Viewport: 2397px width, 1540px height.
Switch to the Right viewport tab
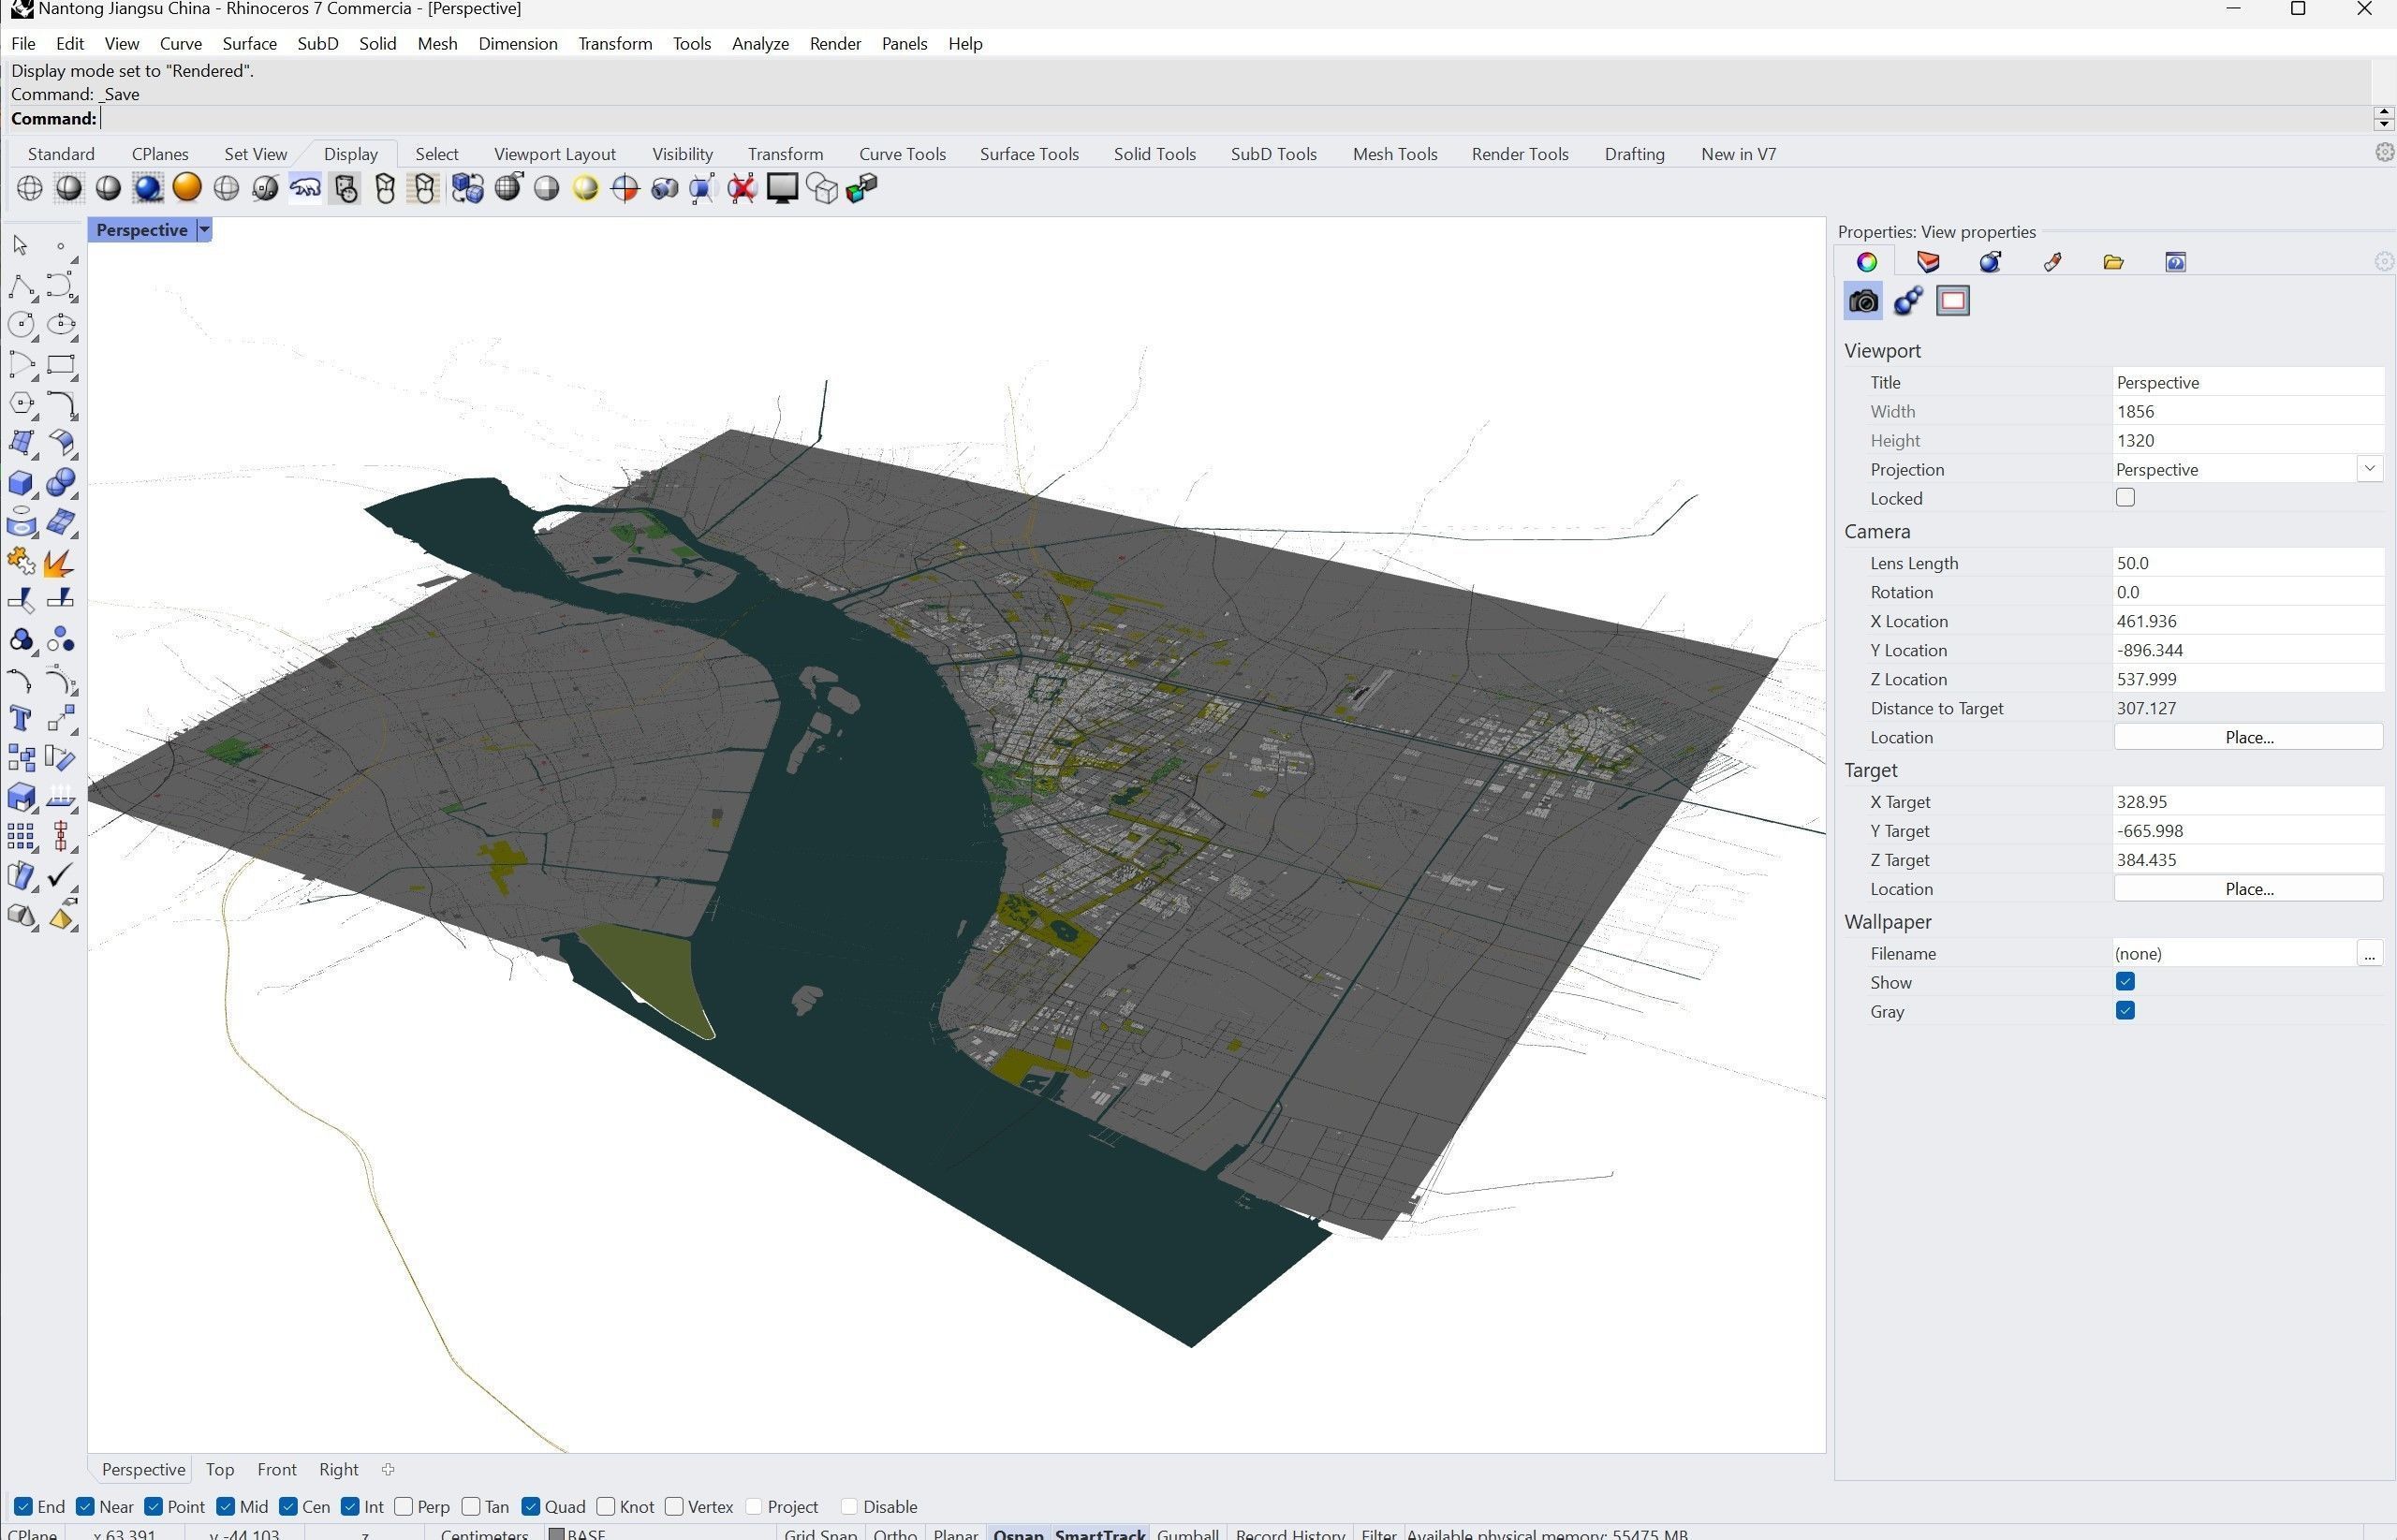pyautogui.click(x=338, y=1469)
